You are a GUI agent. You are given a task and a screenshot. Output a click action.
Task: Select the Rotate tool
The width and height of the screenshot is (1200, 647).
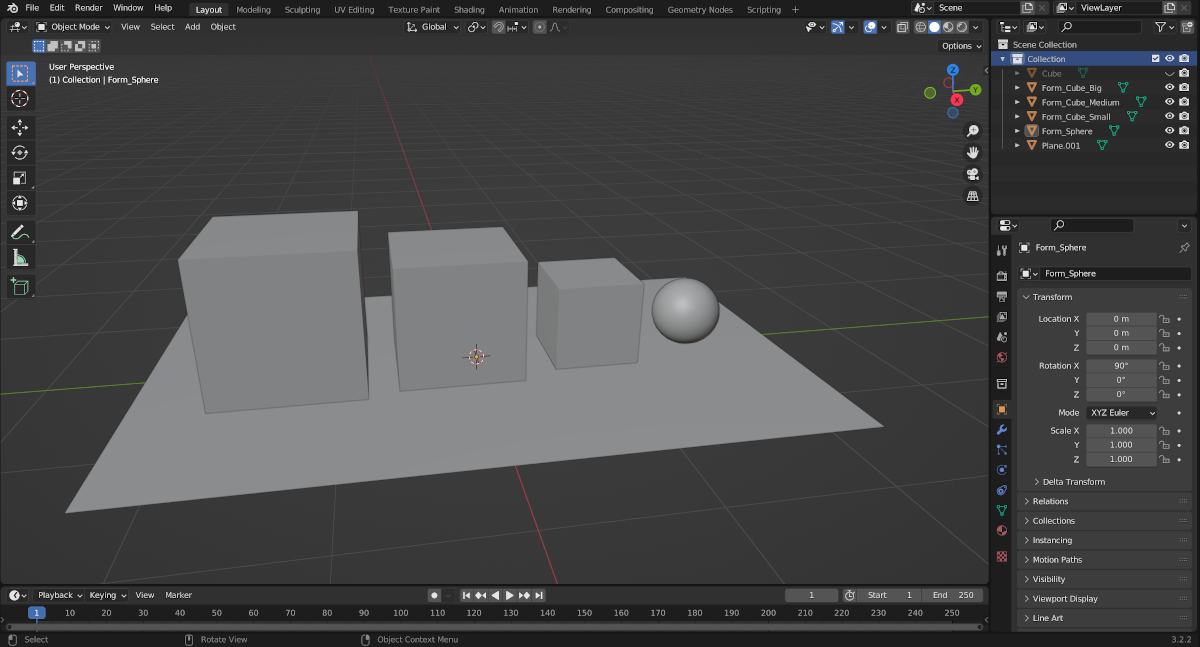20,152
